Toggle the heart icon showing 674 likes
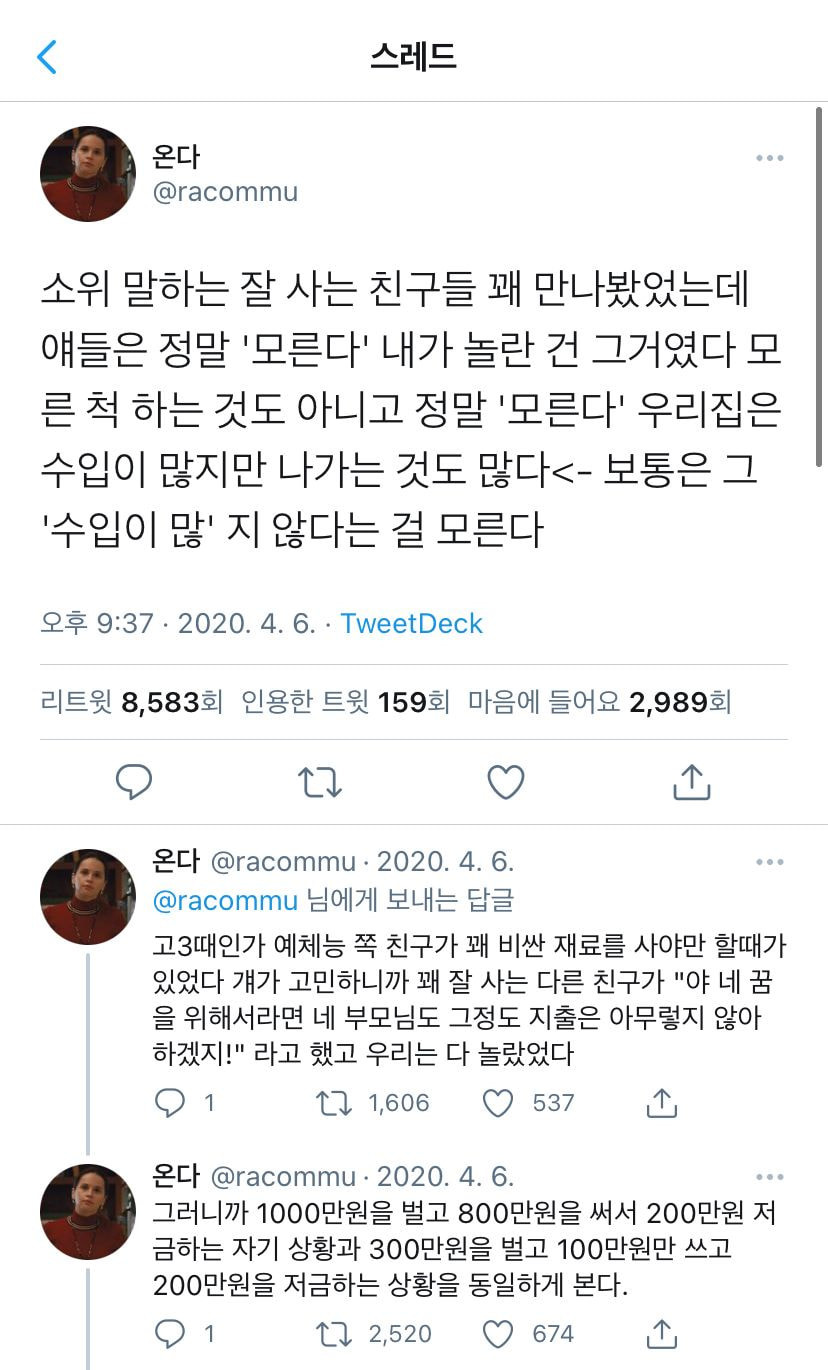 (x=499, y=1333)
